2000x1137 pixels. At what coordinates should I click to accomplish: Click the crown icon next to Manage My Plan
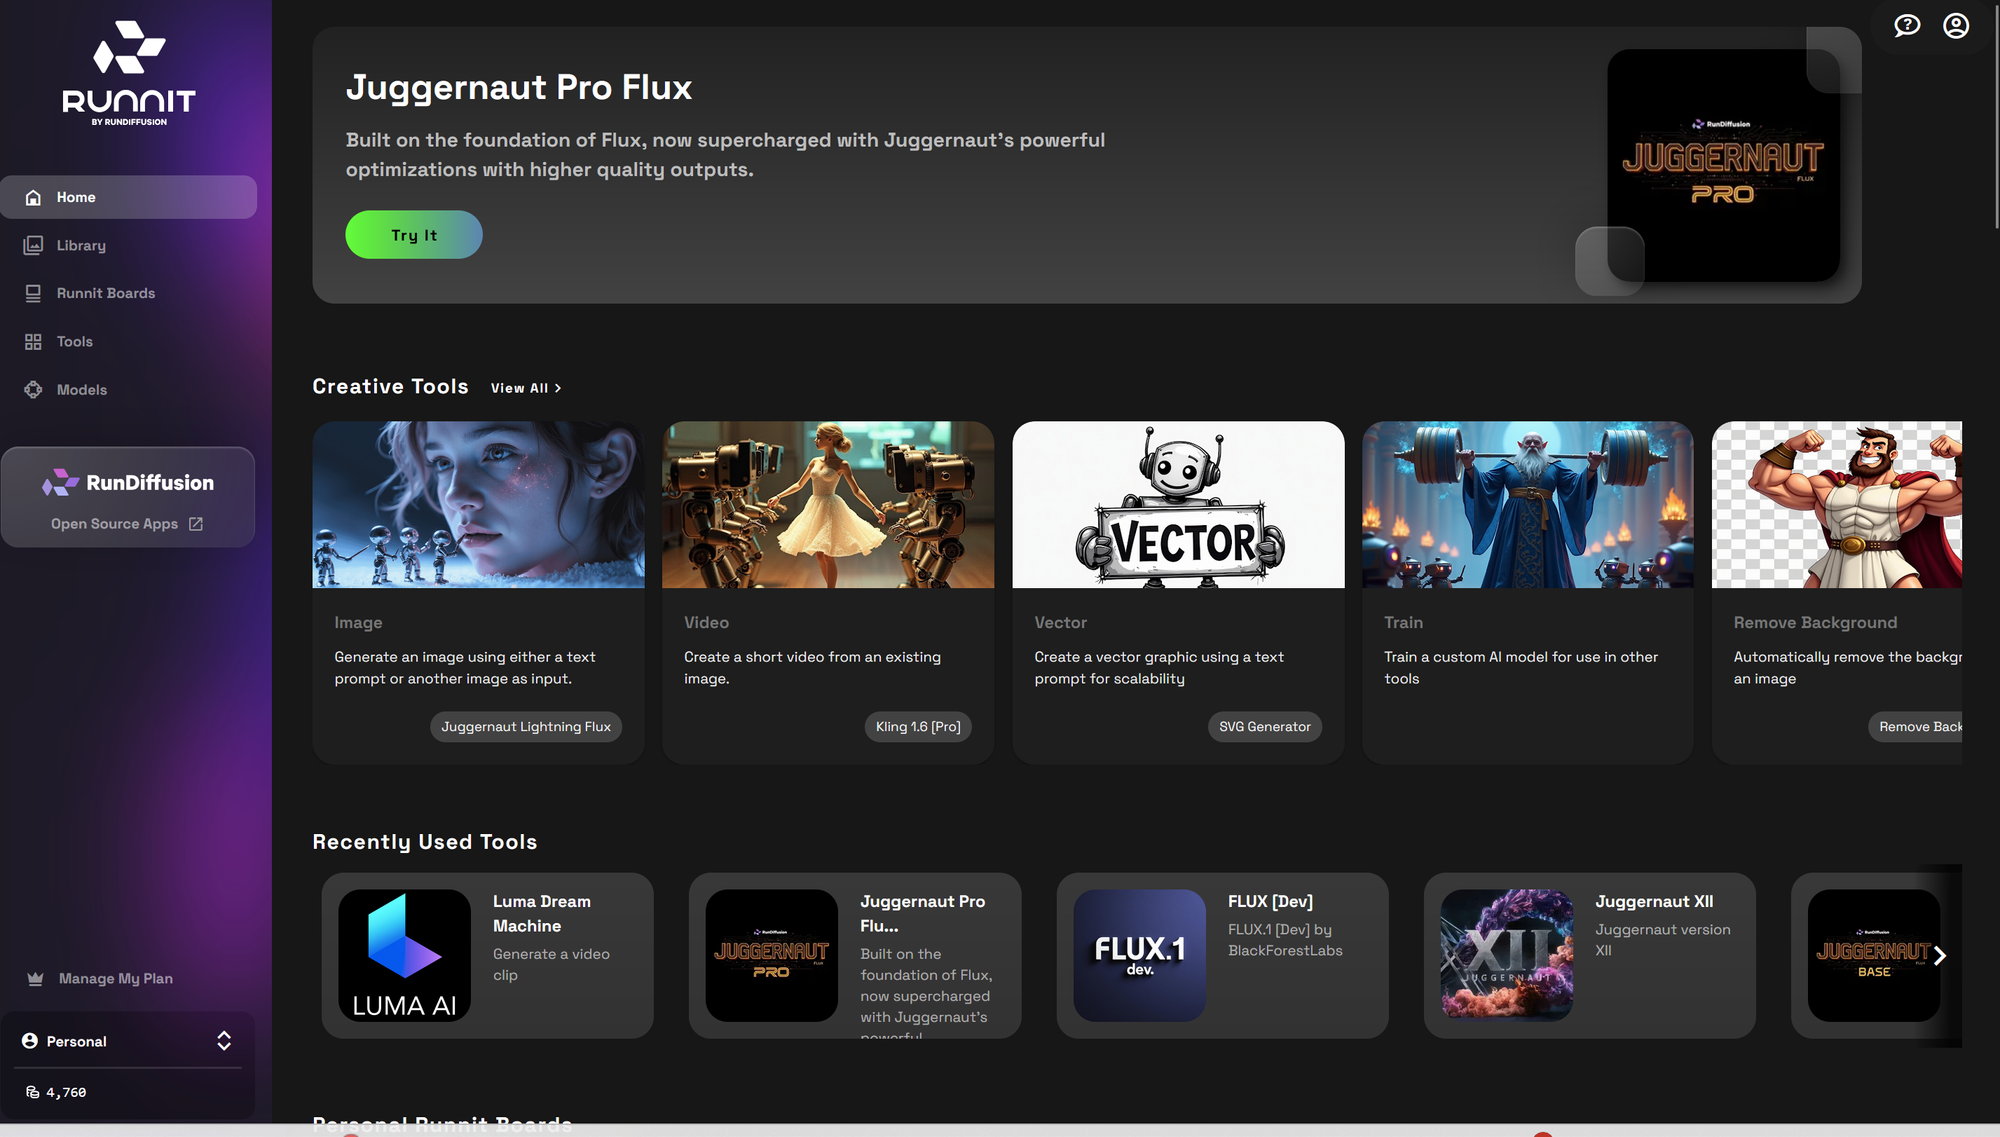[35, 978]
